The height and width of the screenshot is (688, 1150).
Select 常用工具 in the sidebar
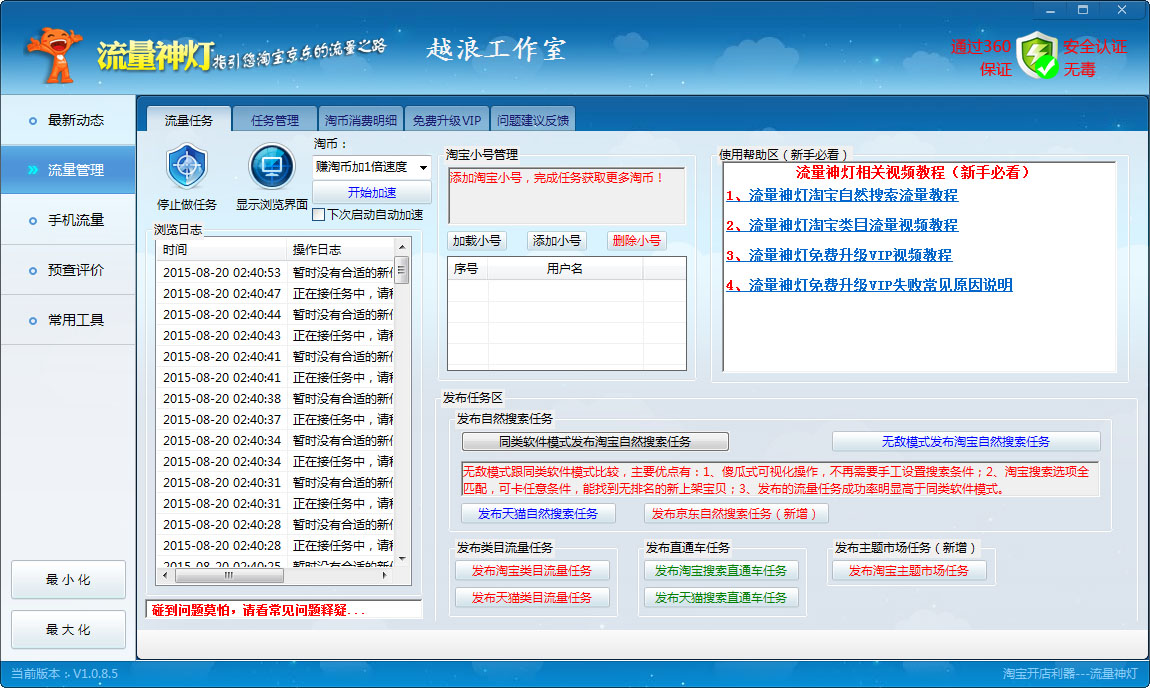(x=68, y=320)
